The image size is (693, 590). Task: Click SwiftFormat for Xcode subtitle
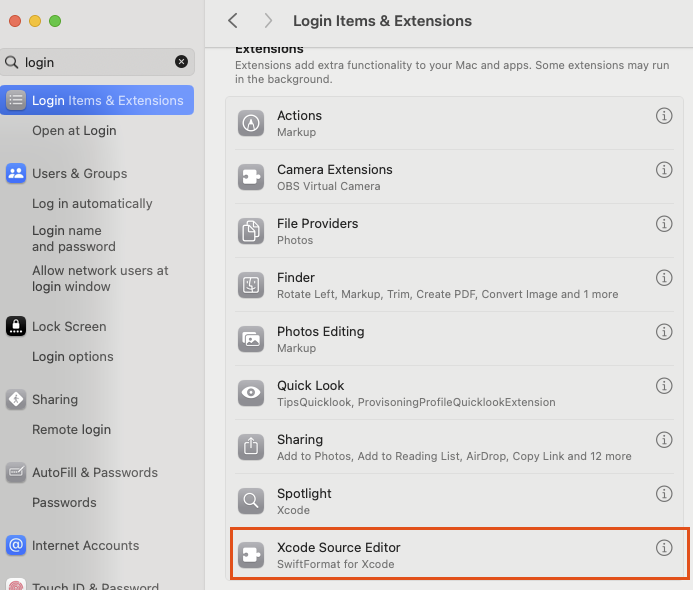tap(336, 564)
